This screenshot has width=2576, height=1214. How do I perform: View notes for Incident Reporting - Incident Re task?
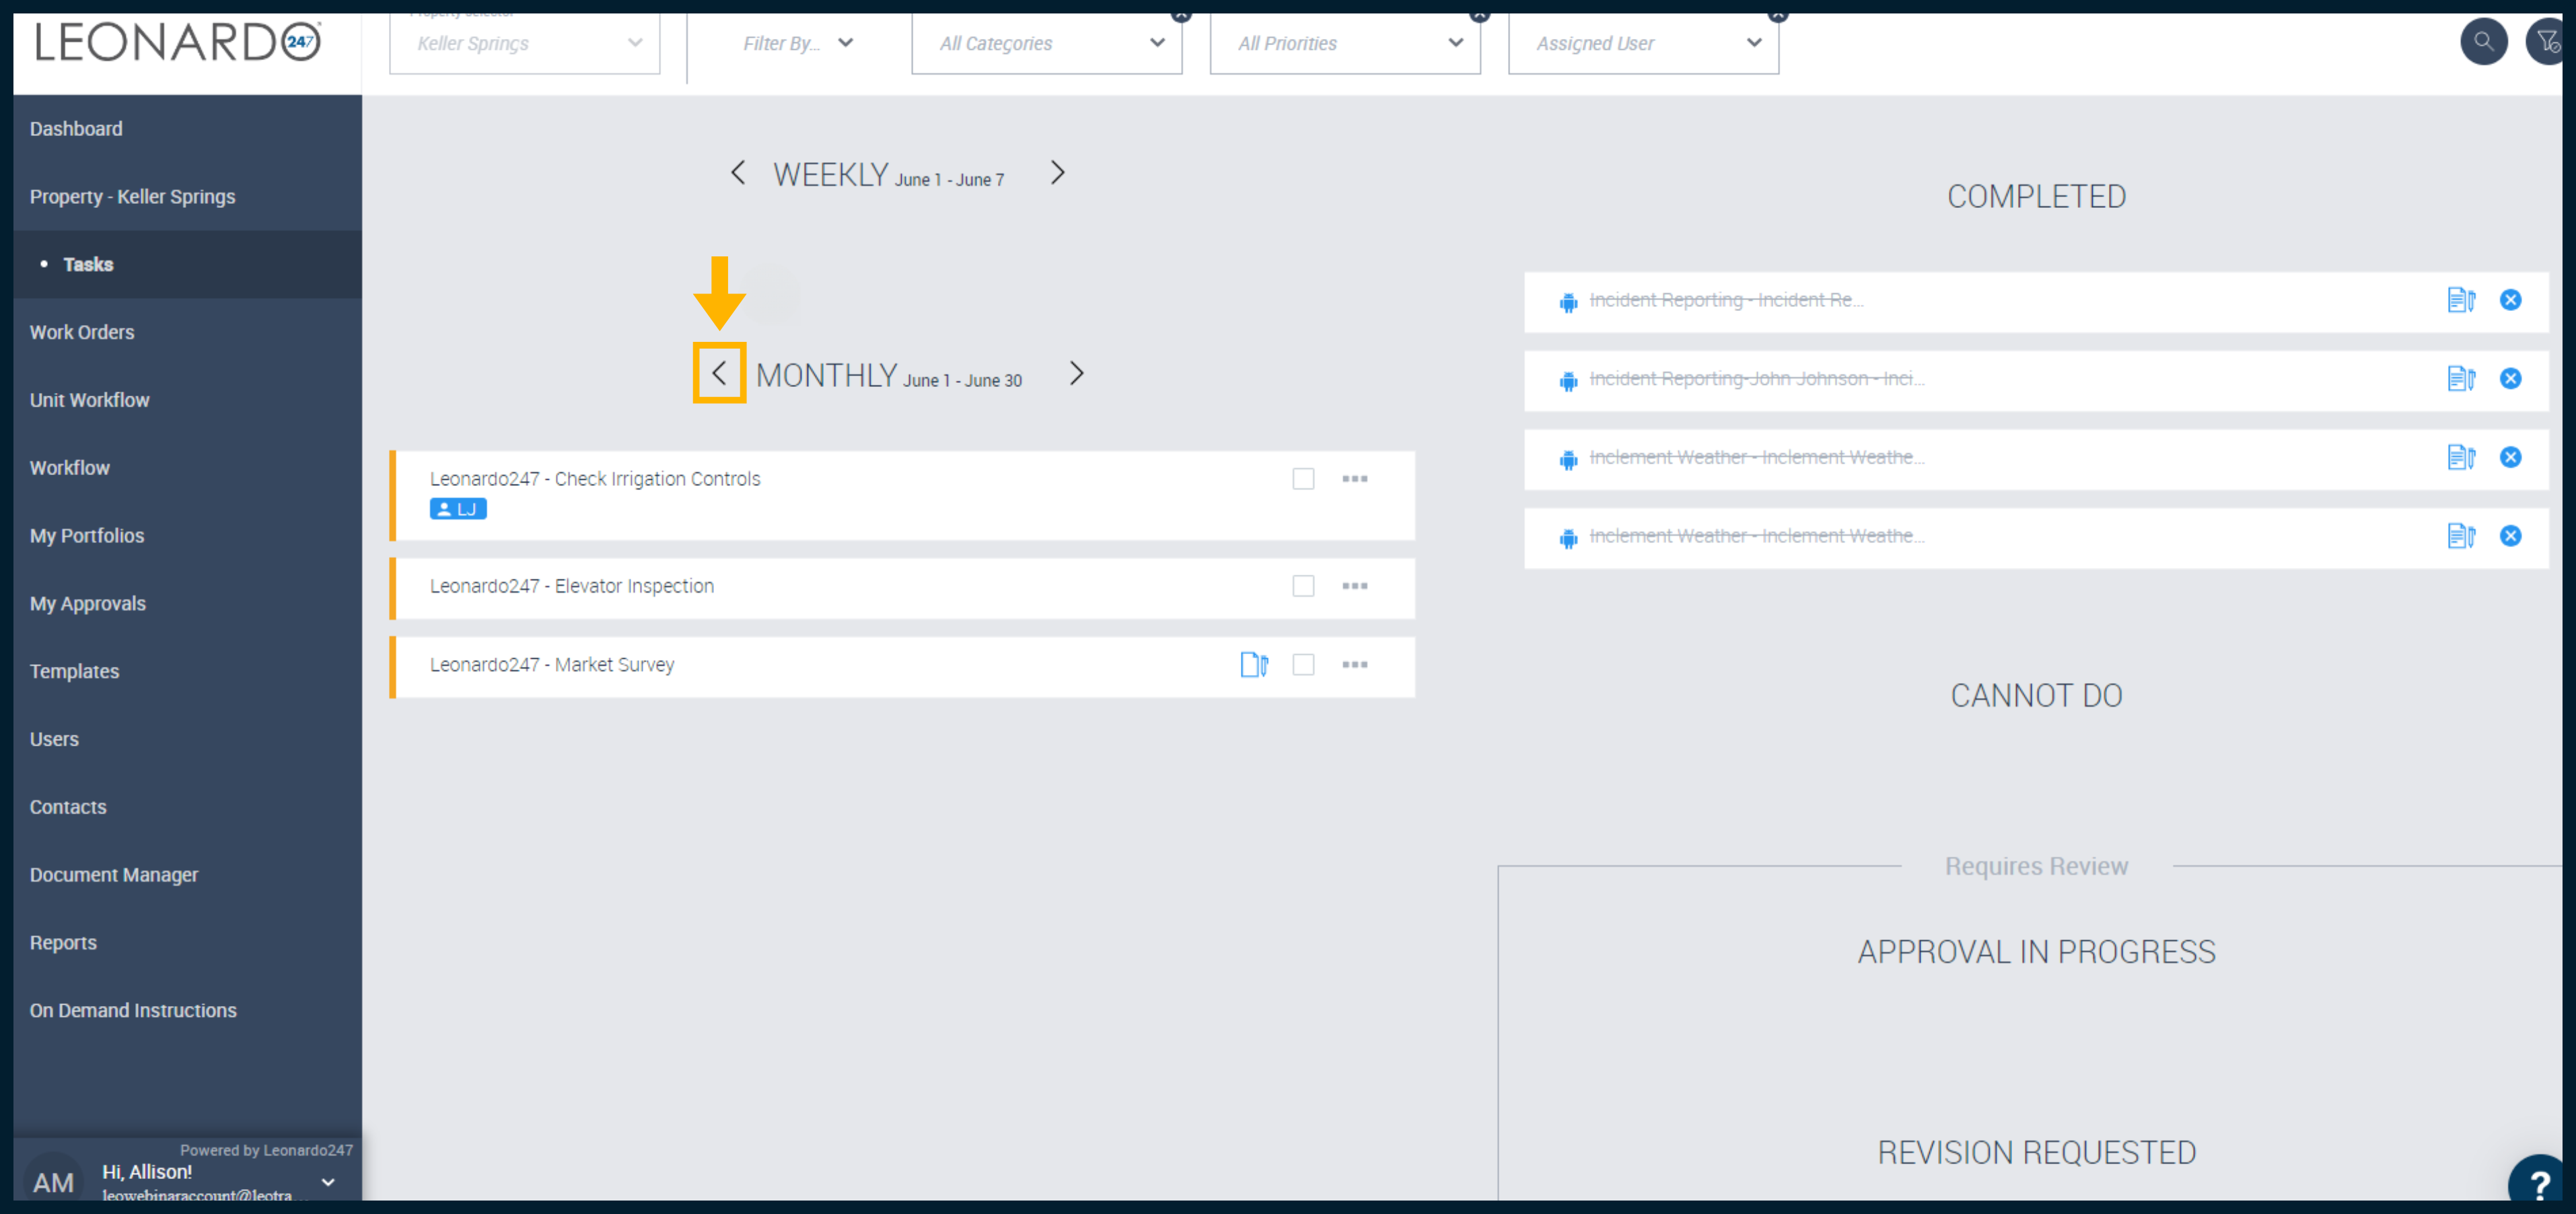coord(2460,300)
